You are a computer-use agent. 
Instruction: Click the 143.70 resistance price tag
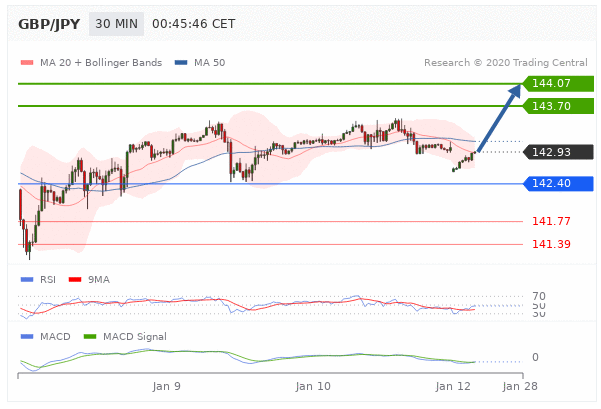tap(558, 106)
